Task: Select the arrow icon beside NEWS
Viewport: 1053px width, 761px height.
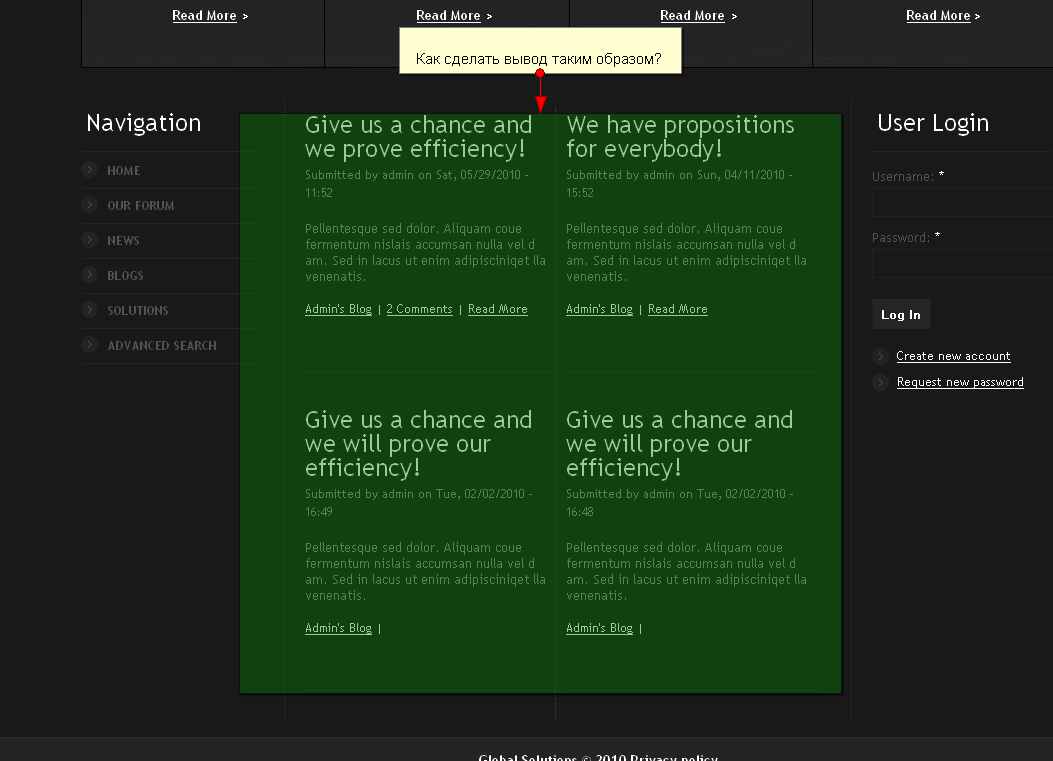Action: click(90, 240)
